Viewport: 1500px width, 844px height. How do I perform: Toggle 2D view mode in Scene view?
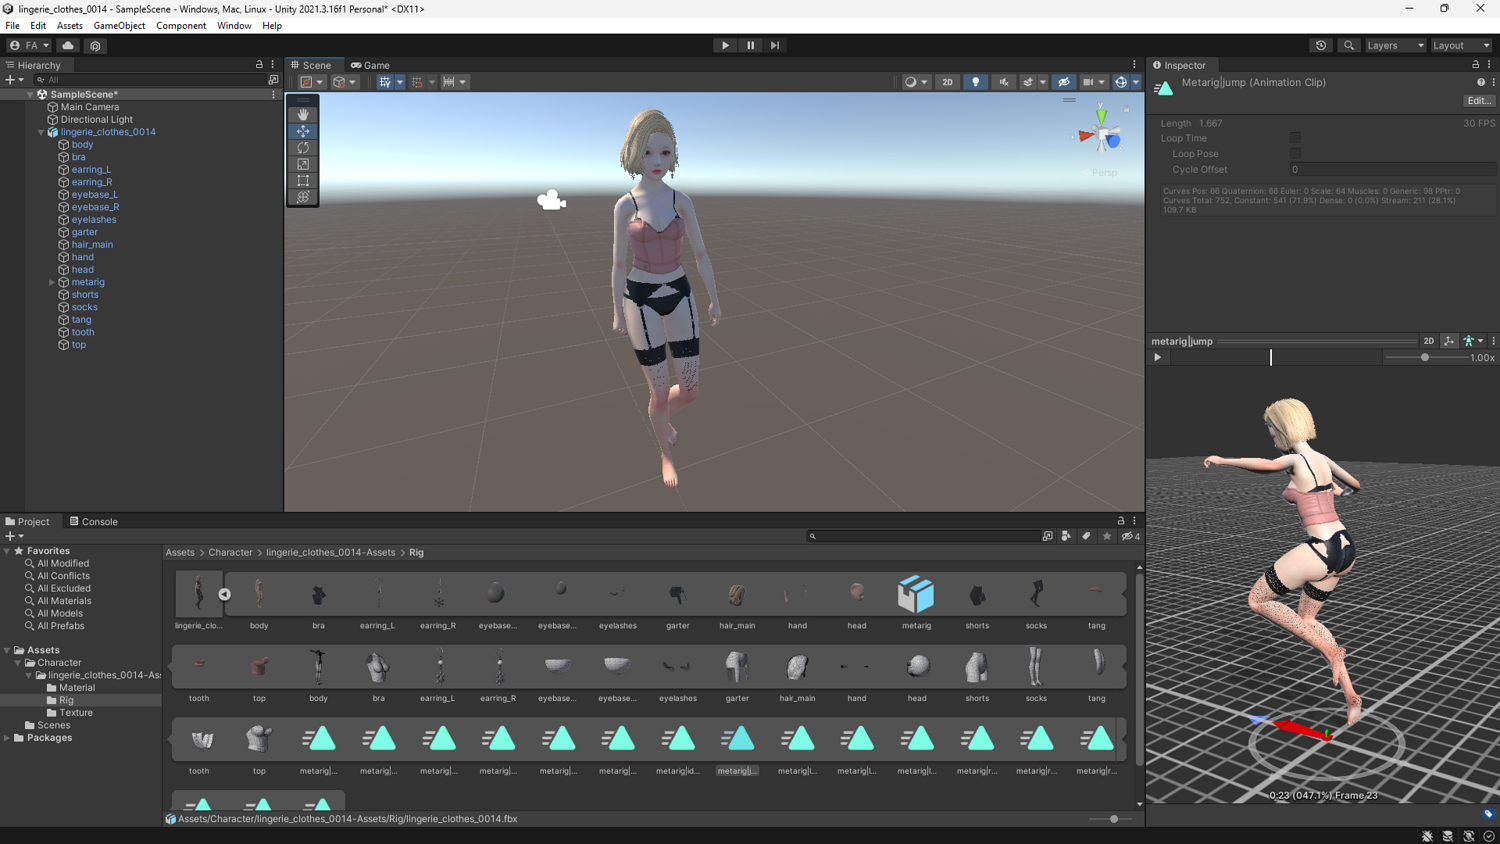[x=947, y=82]
